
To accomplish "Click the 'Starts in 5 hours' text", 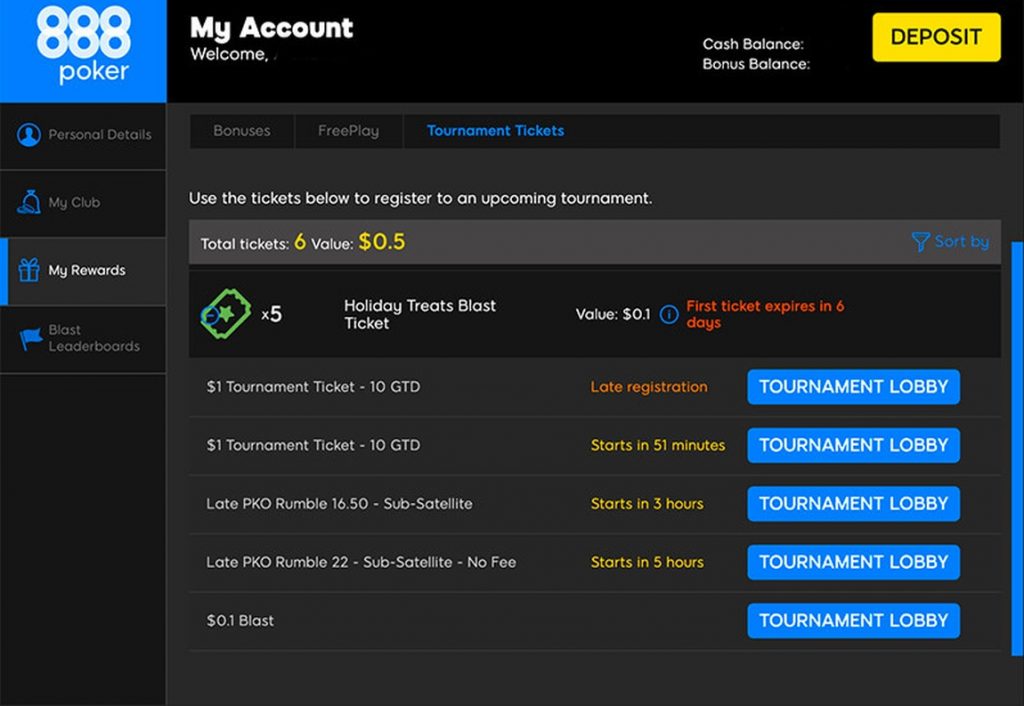I will click(647, 562).
